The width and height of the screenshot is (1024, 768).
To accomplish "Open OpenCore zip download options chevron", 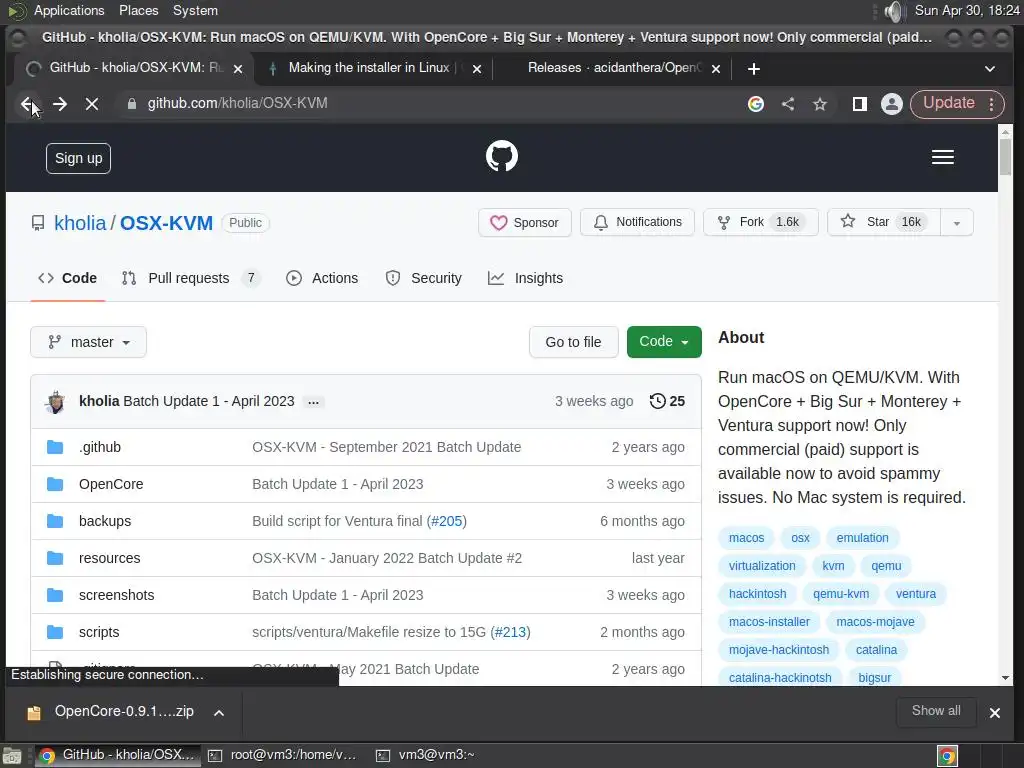I will (219, 712).
